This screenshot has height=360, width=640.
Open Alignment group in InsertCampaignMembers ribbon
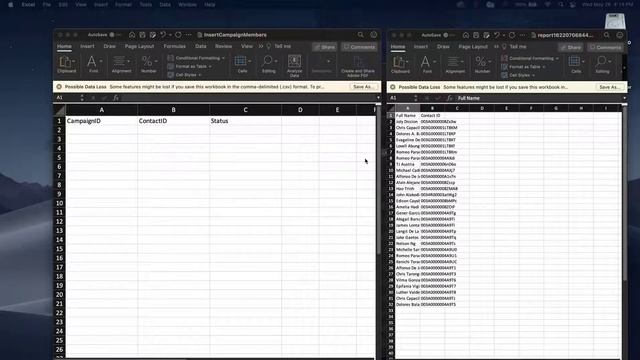pos(121,64)
